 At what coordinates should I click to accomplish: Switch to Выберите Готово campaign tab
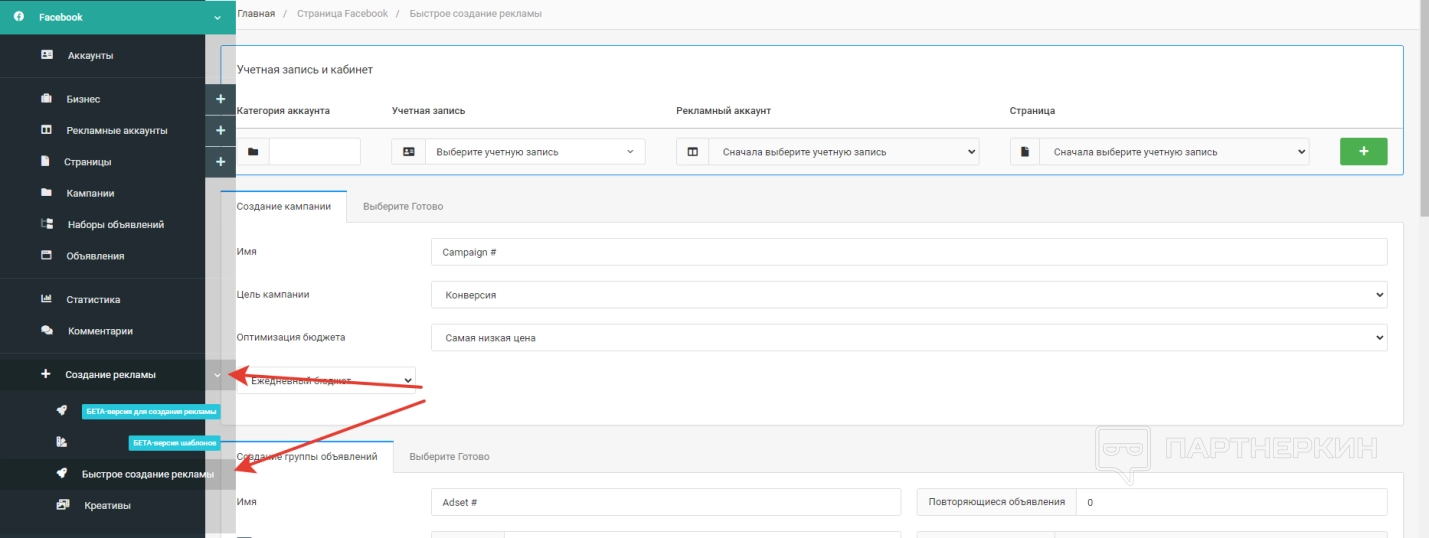click(x=403, y=206)
